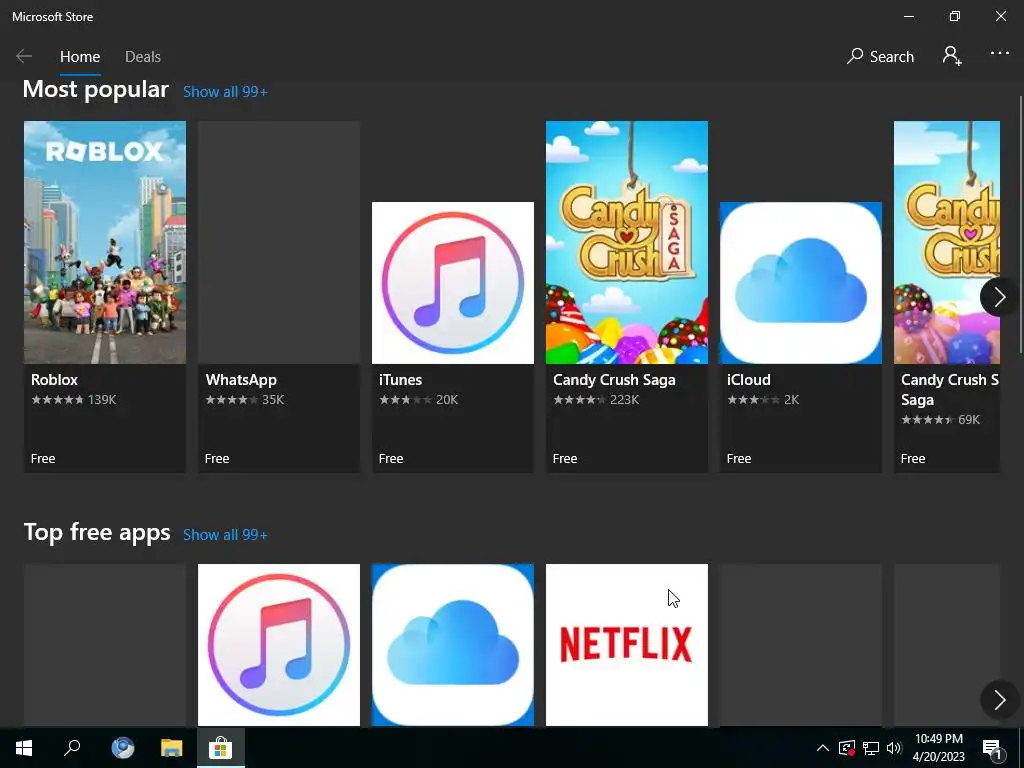
Task: Open the volume speaker icon
Action: coord(894,748)
